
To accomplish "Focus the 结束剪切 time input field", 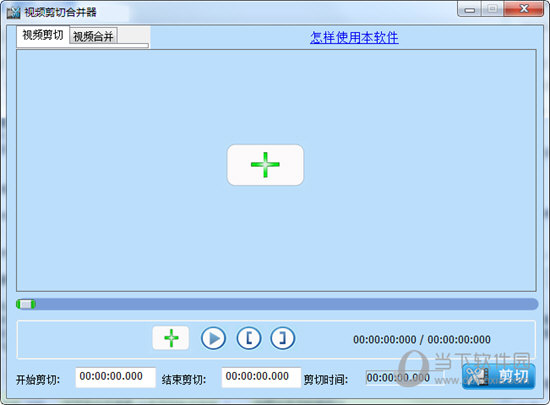I will click(x=261, y=377).
